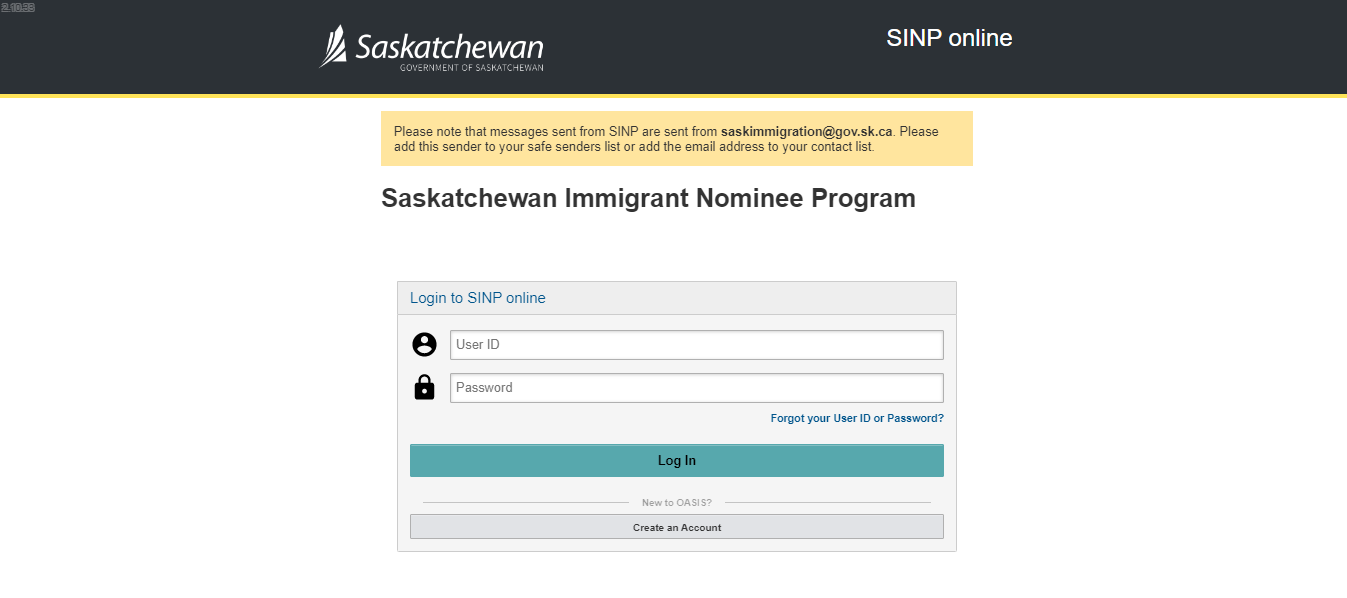Open the Forgot your User ID or Password link
Viewport: 1347px width, 598px height.
point(857,418)
